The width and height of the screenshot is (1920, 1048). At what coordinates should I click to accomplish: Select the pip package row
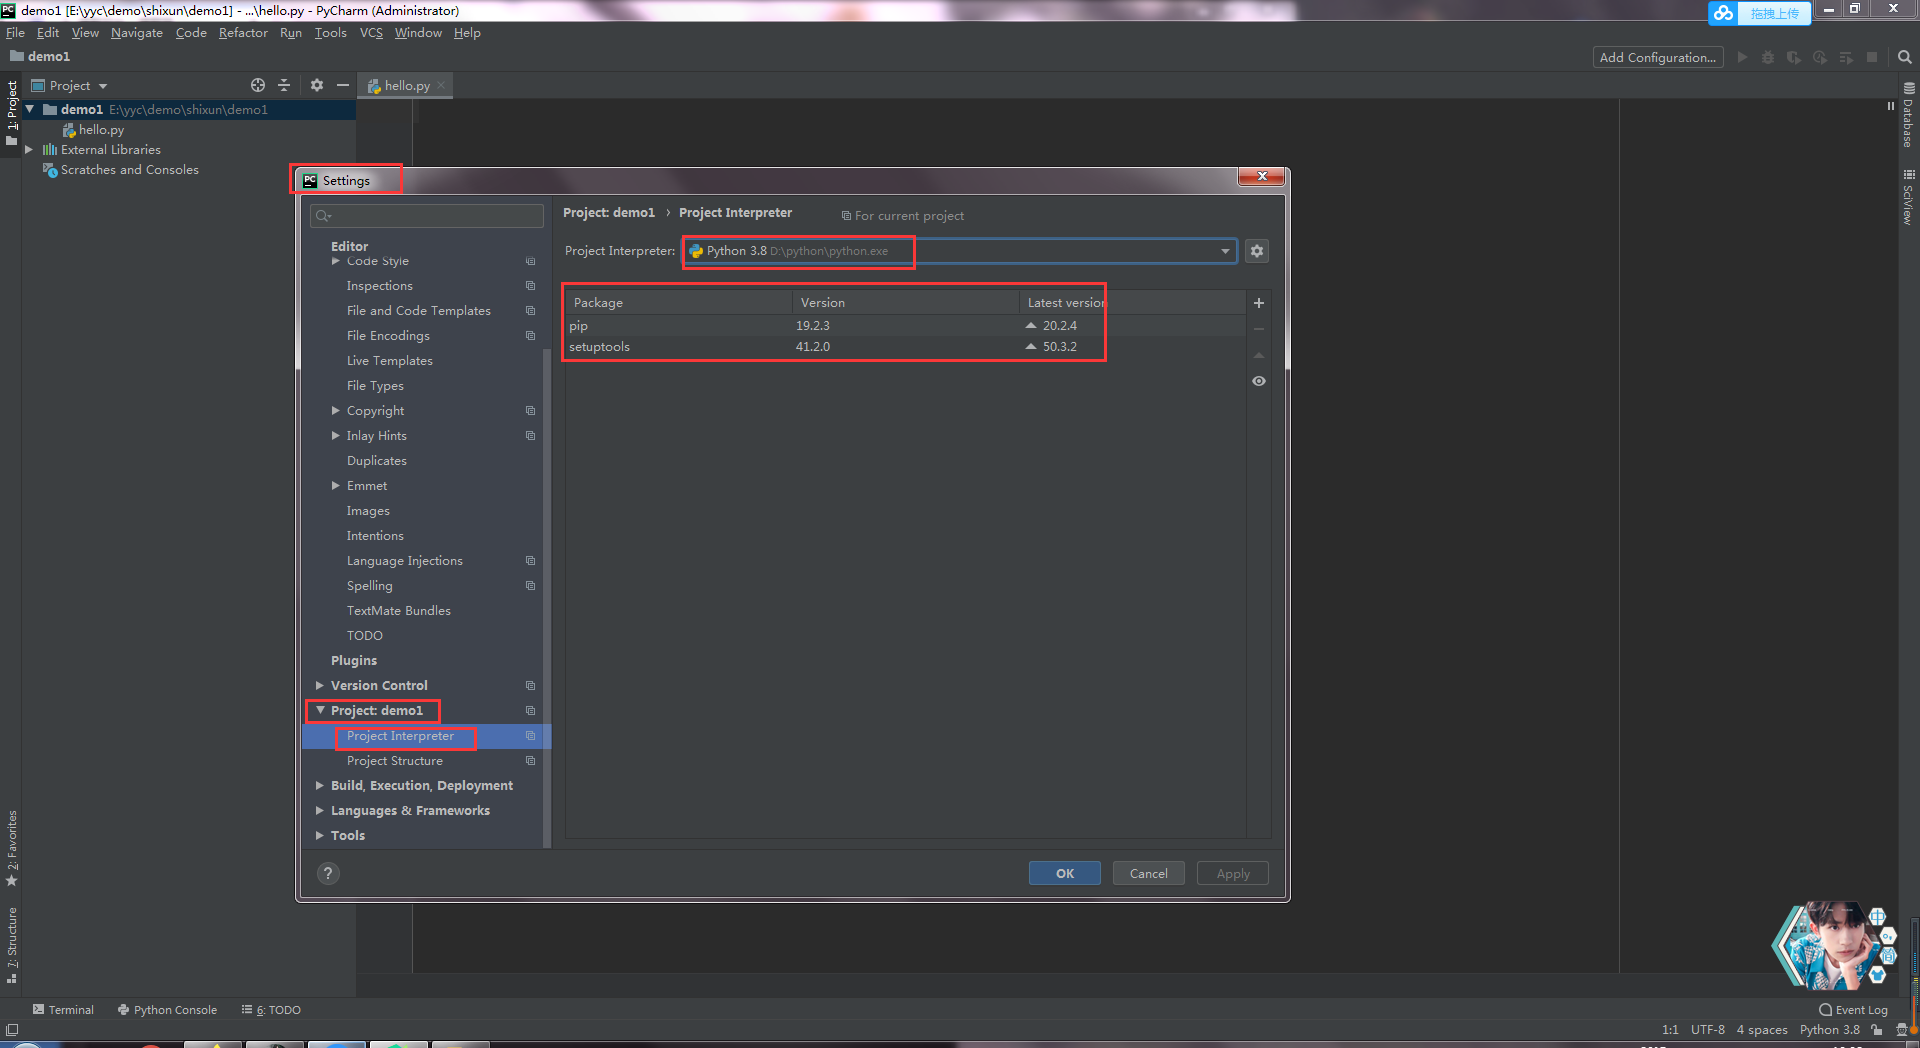[x=905, y=326]
